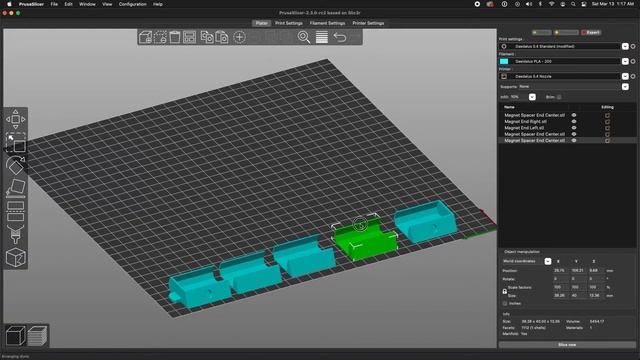640x360 pixels.
Task: Toggle visibility of Magnet End Right.stl
Action: click(x=574, y=122)
